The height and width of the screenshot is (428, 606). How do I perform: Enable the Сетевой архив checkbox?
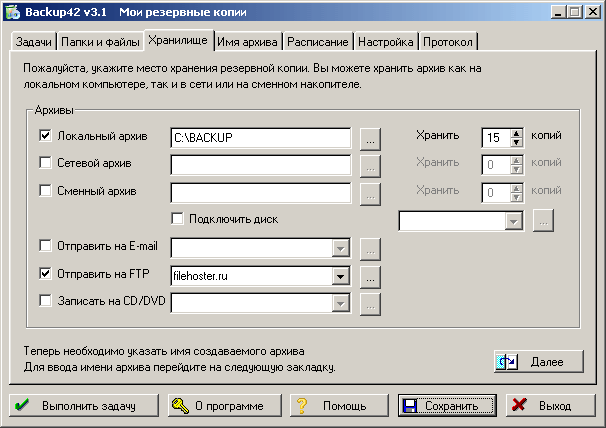tap(45, 162)
